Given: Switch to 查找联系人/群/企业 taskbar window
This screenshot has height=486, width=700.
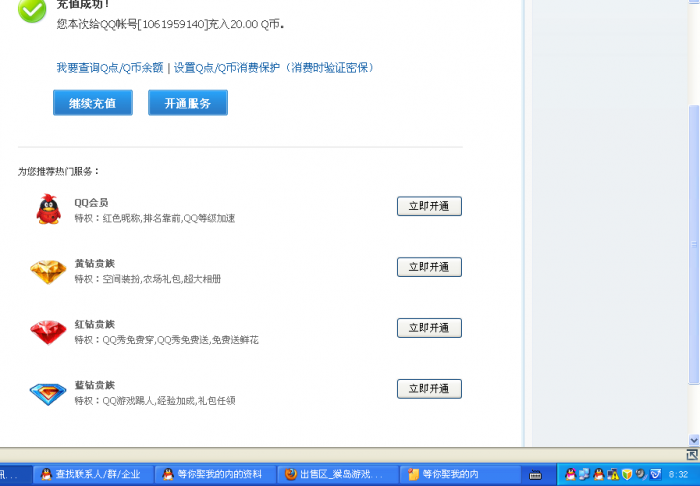Looking at the screenshot, I should pyautogui.click(x=93, y=474).
